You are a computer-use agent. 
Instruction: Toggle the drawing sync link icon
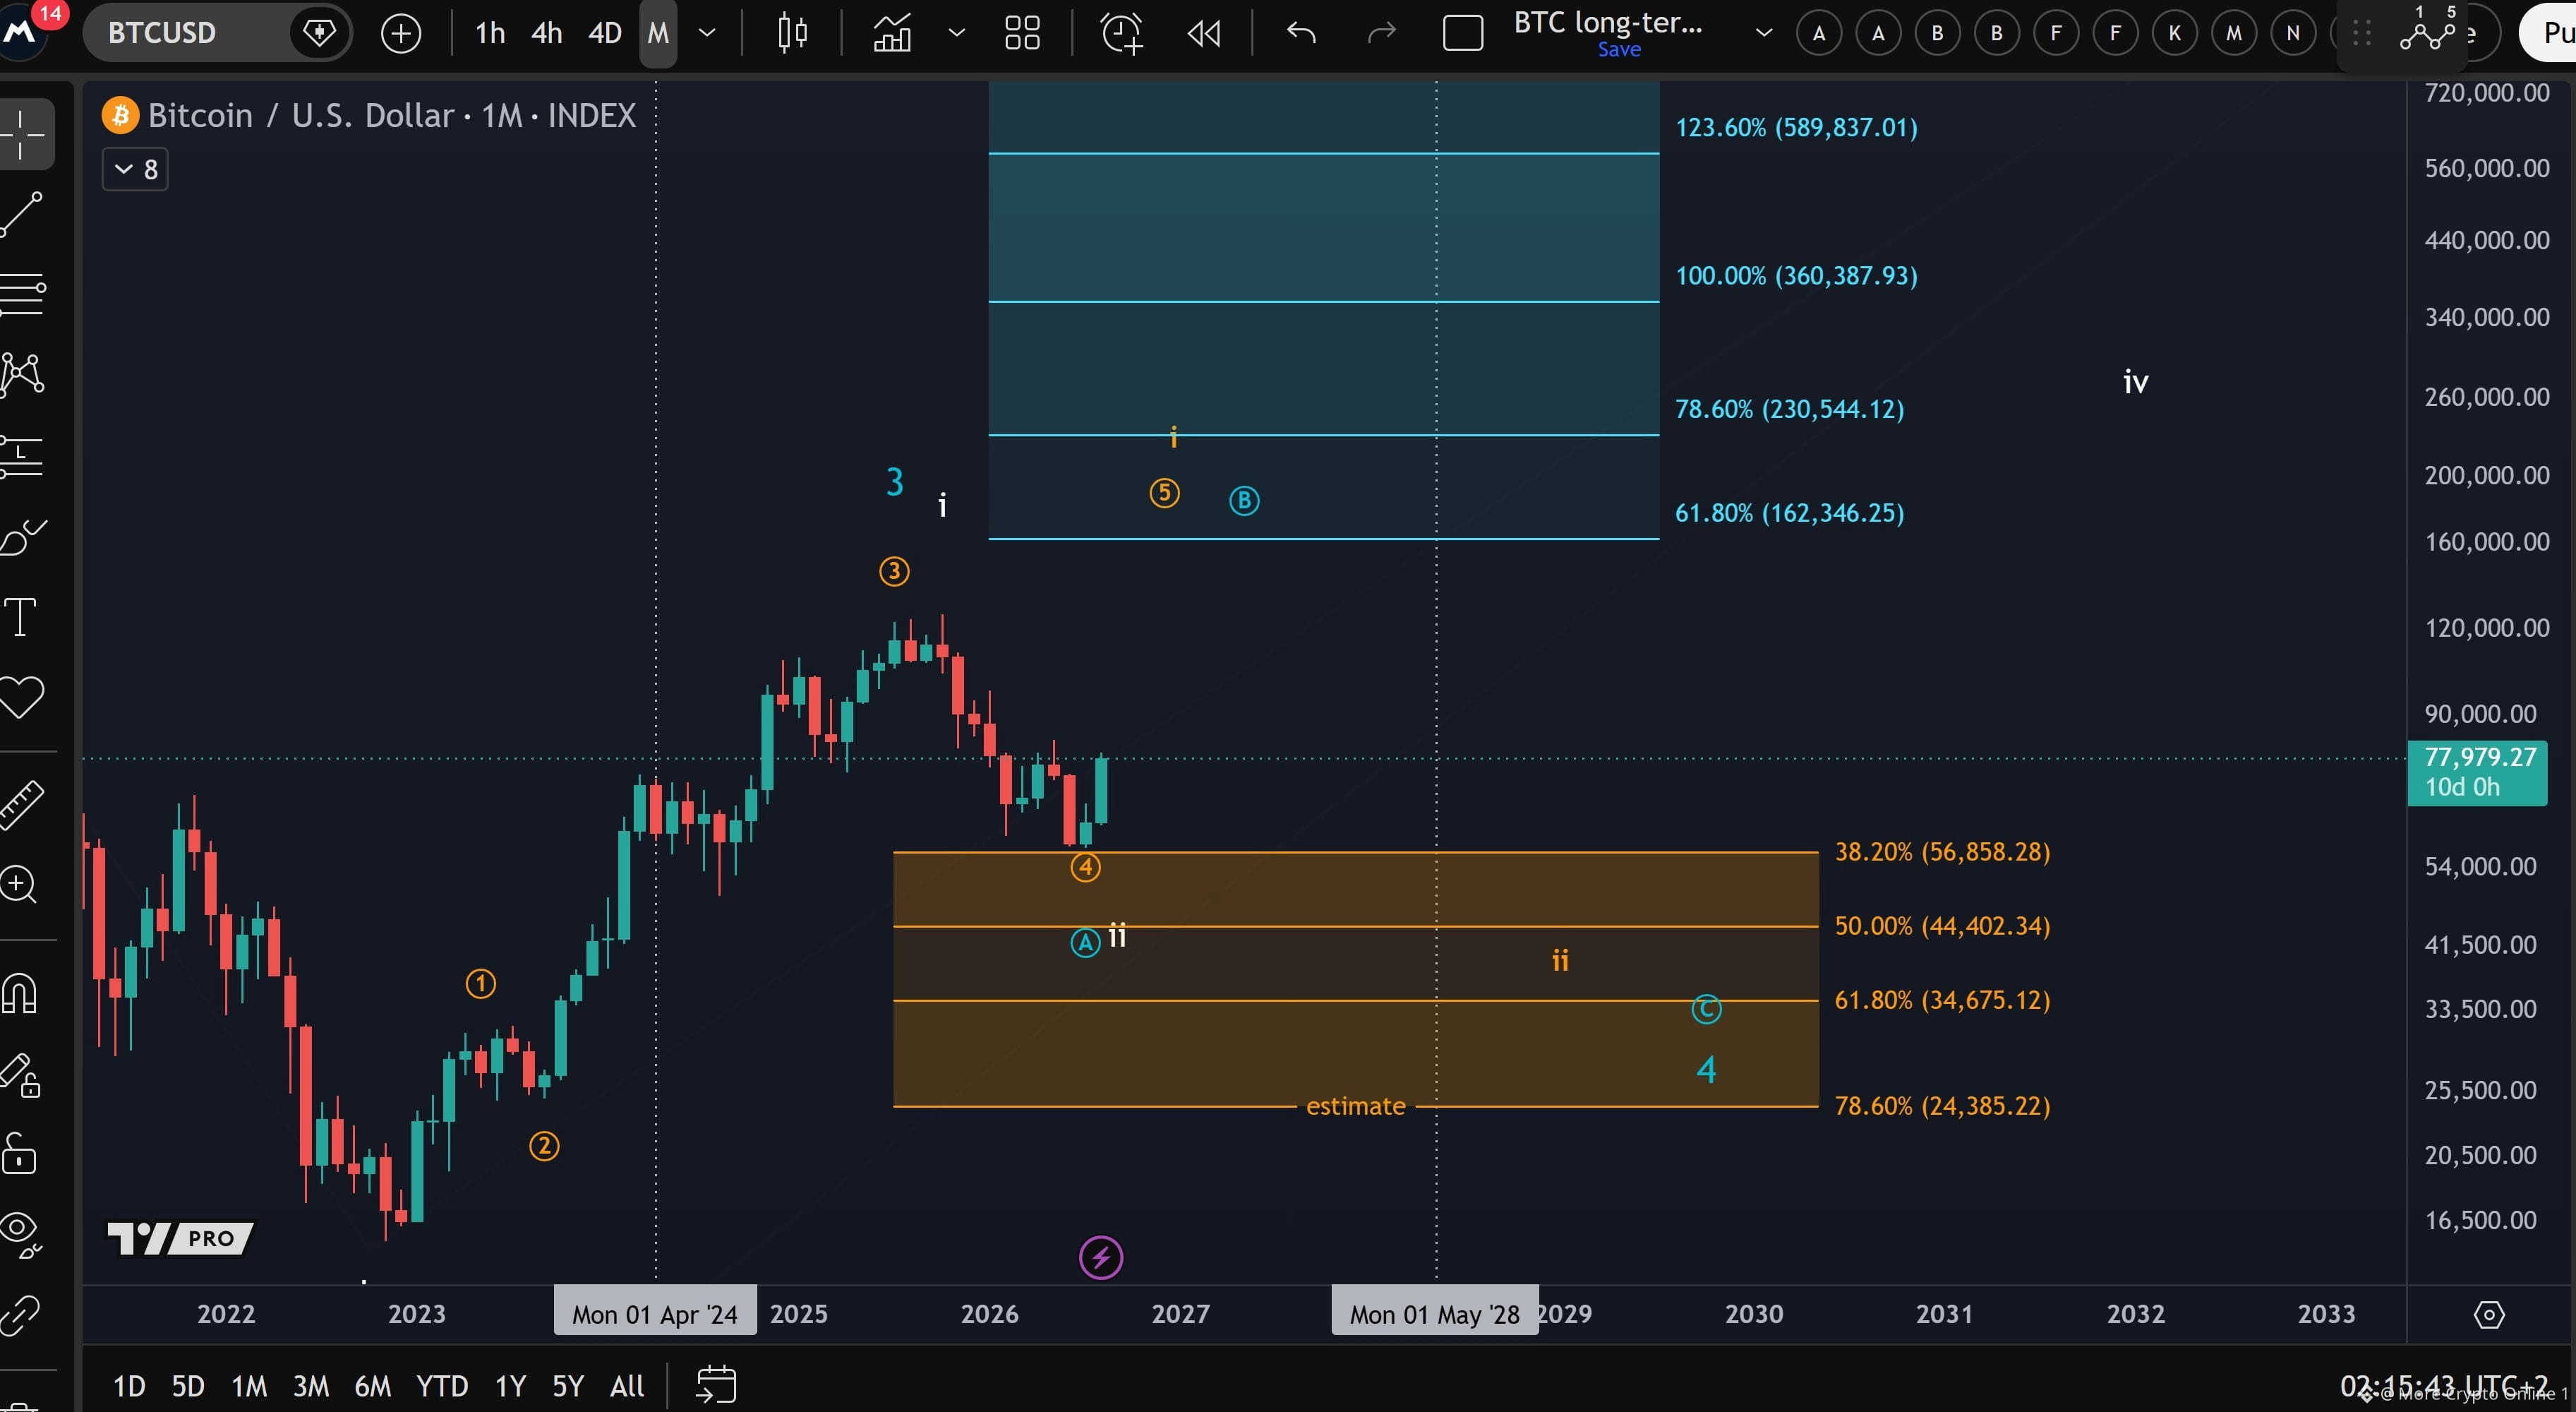[x=20, y=1315]
